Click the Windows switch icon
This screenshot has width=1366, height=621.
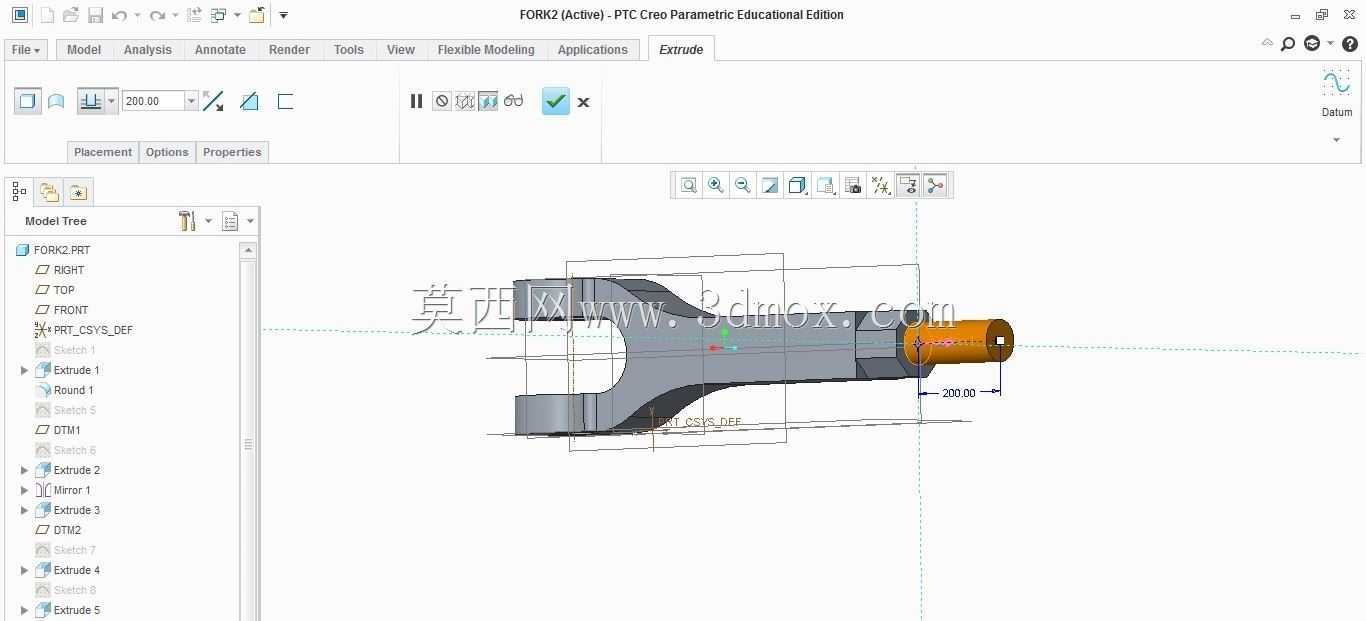click(219, 15)
